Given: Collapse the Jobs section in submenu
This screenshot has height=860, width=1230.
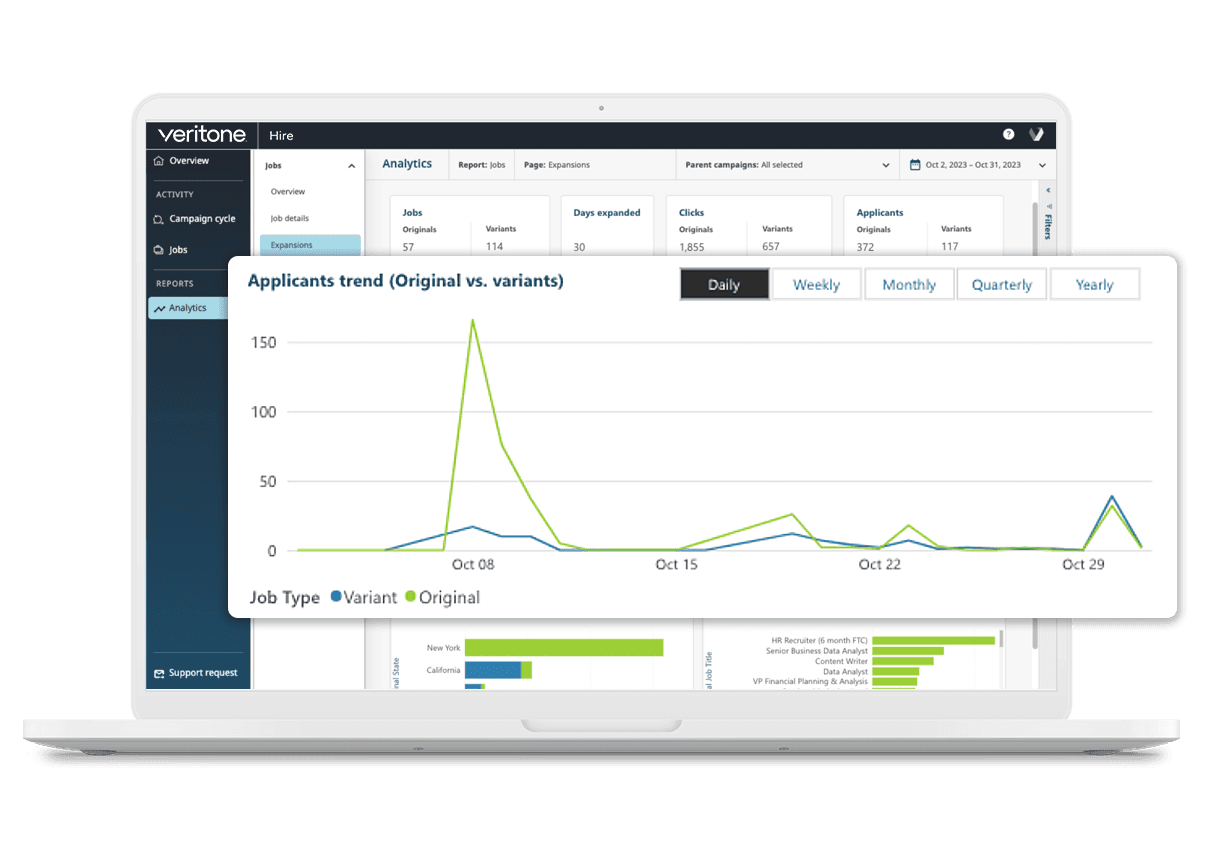Looking at the screenshot, I should (351, 166).
